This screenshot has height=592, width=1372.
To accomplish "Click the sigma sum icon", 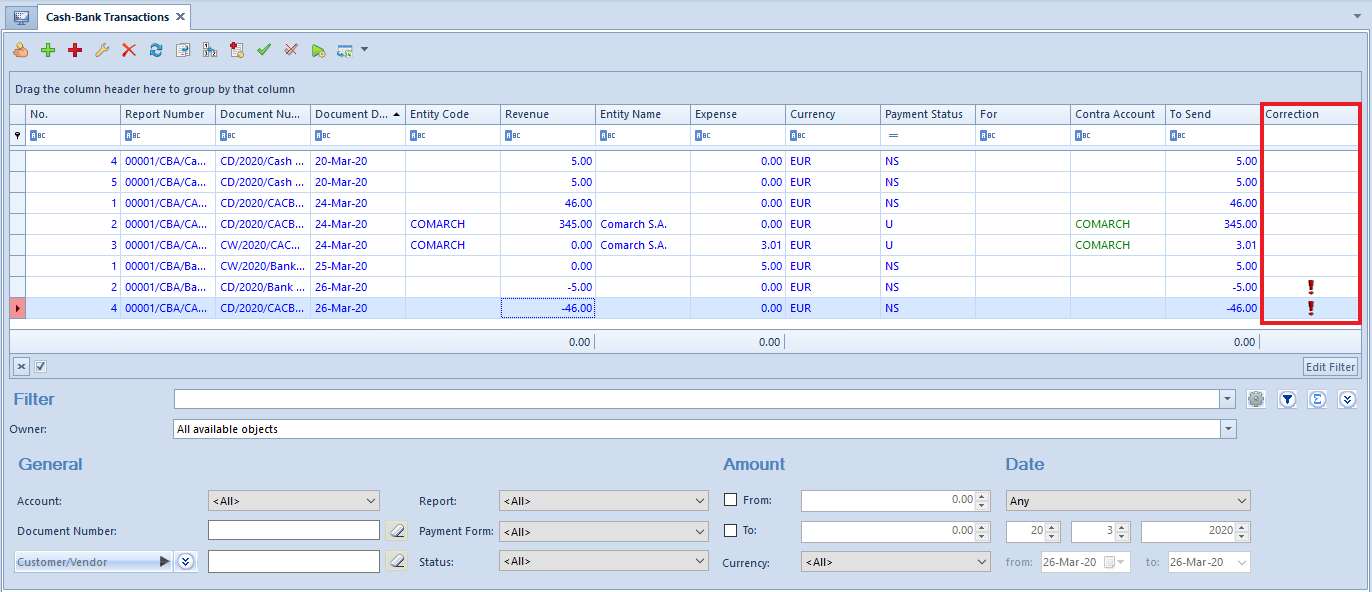I will [1318, 399].
